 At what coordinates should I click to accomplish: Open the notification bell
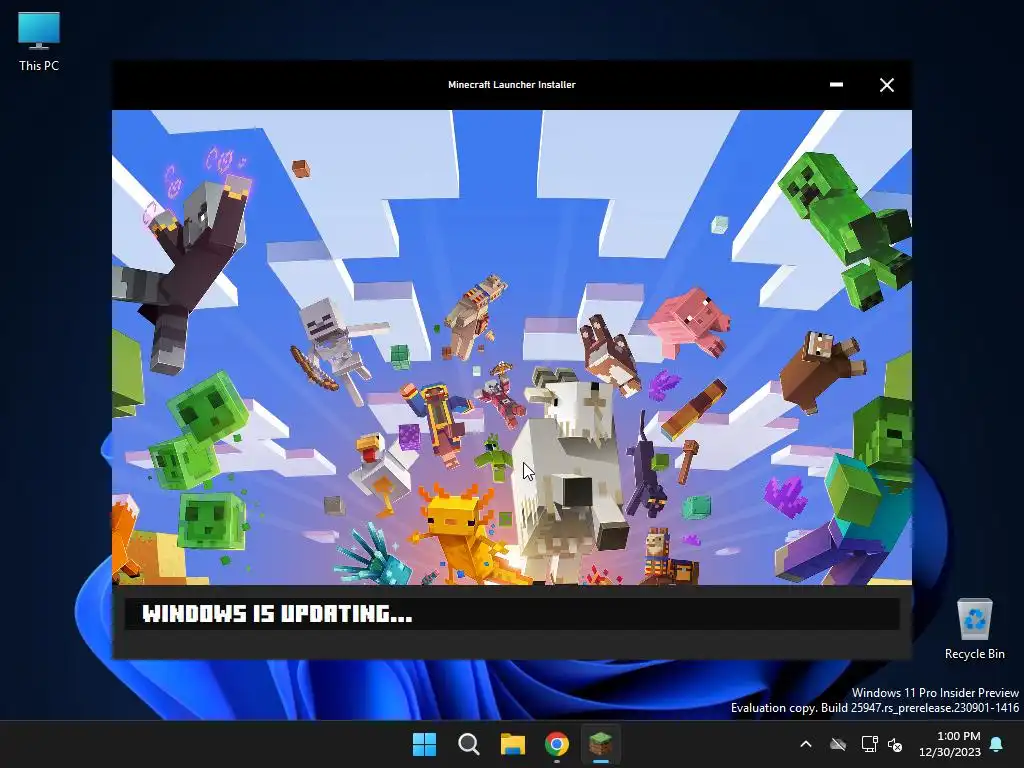(x=997, y=744)
